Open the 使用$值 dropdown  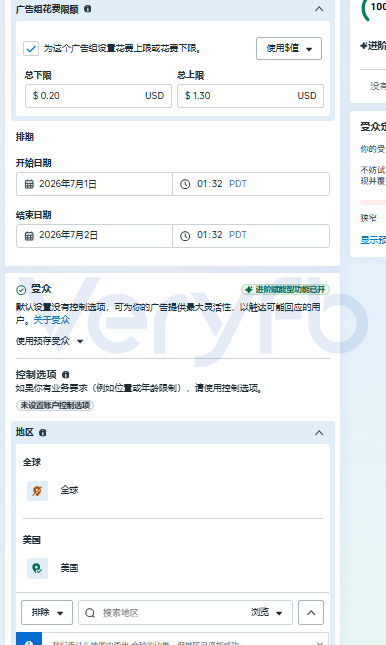tap(289, 49)
